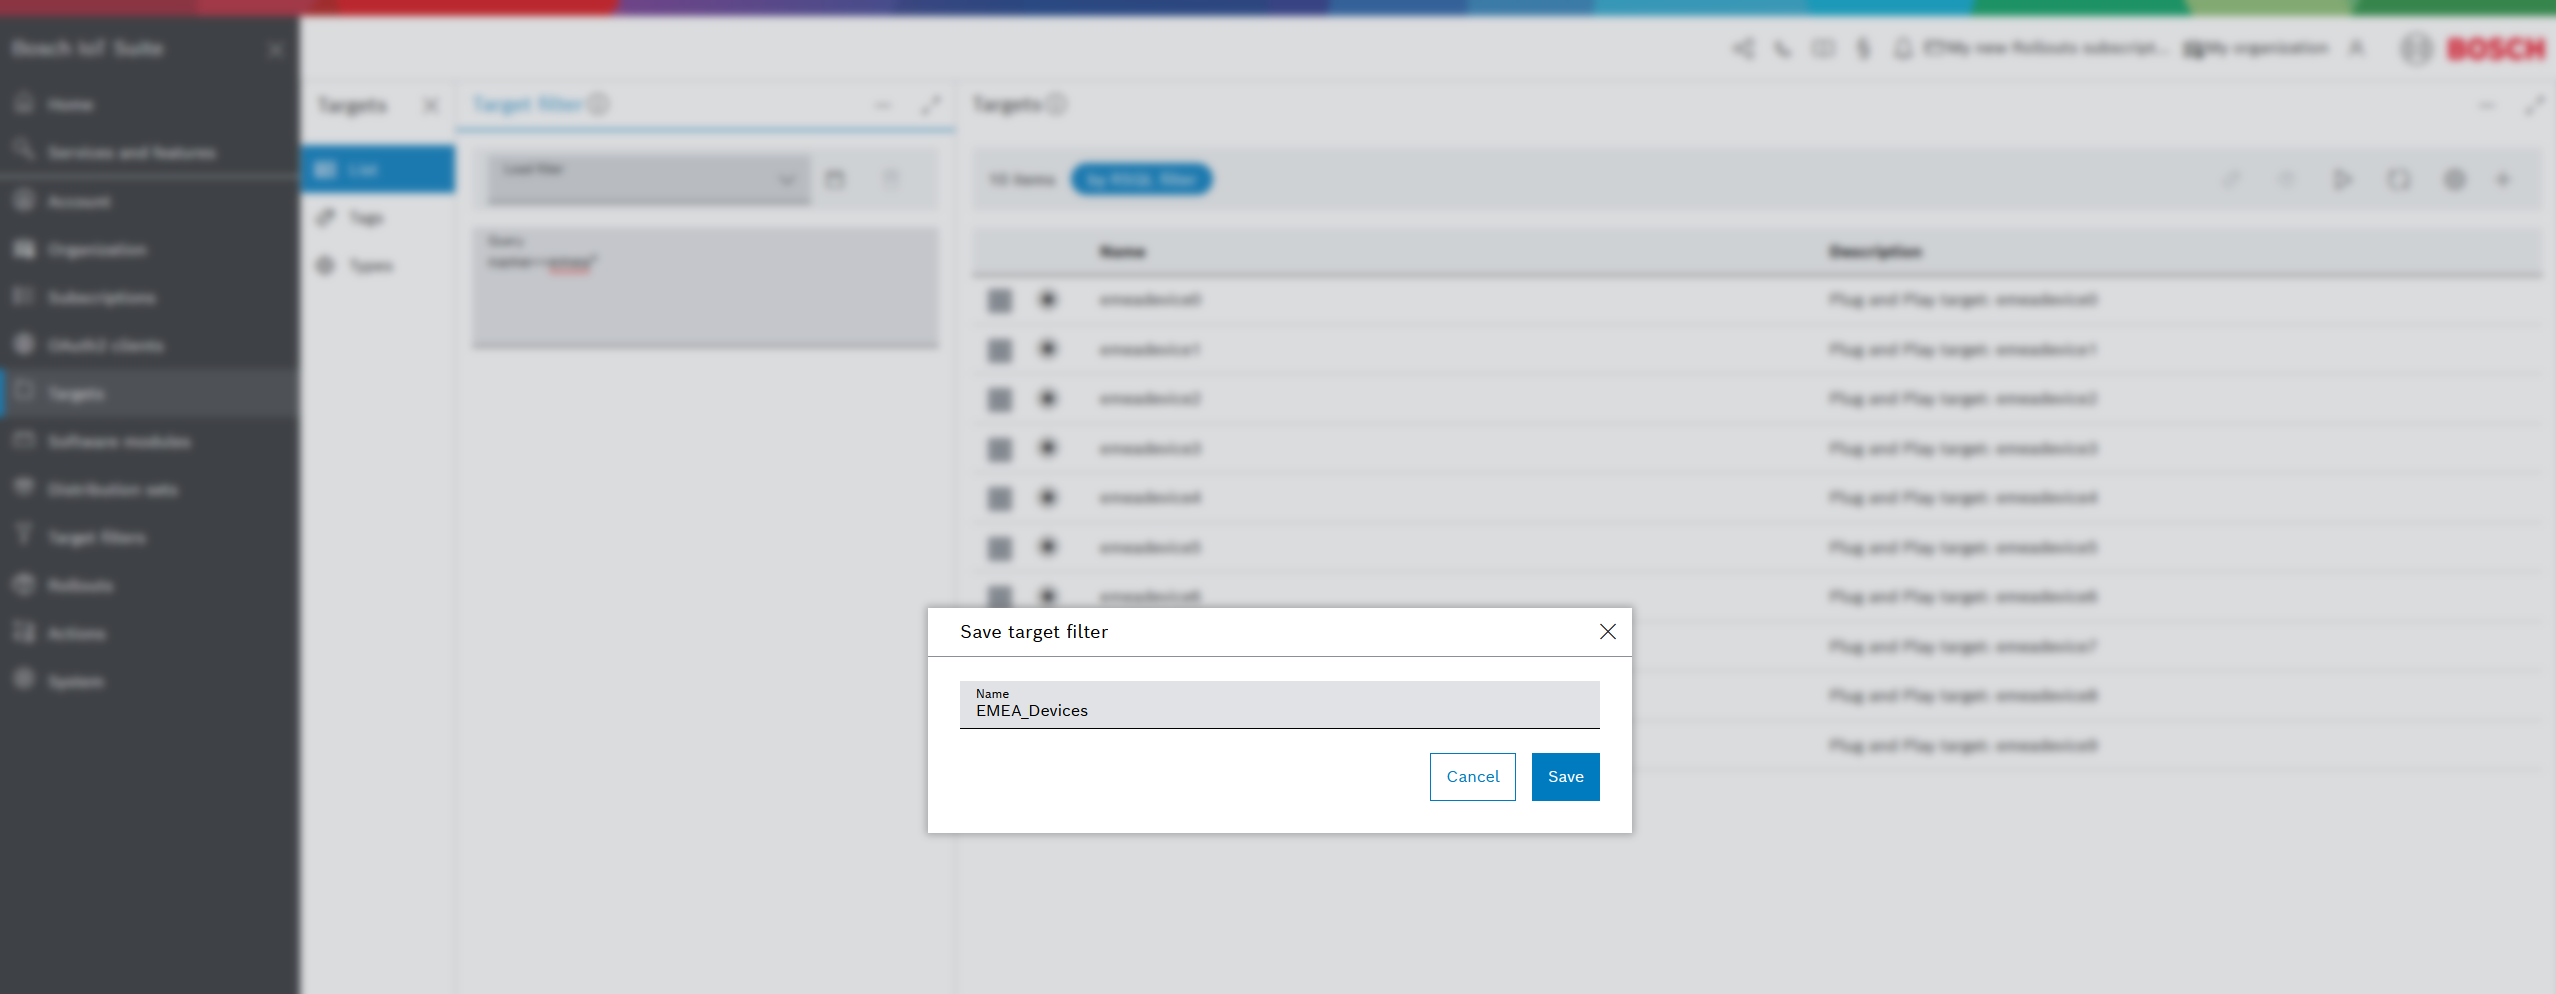The width and height of the screenshot is (2556, 994).
Task: Click the play icon in Targets toolbar
Action: [x=2342, y=180]
